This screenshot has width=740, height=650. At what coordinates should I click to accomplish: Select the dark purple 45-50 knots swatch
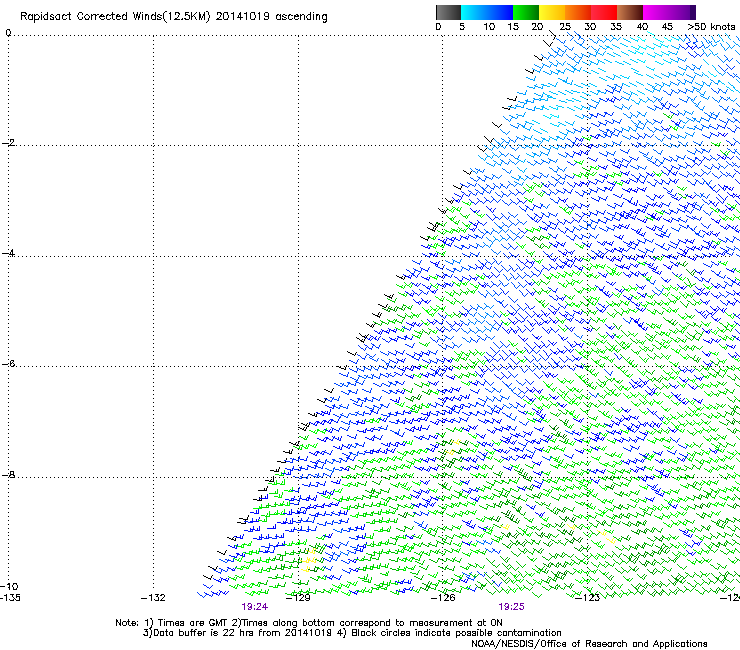click(x=682, y=12)
